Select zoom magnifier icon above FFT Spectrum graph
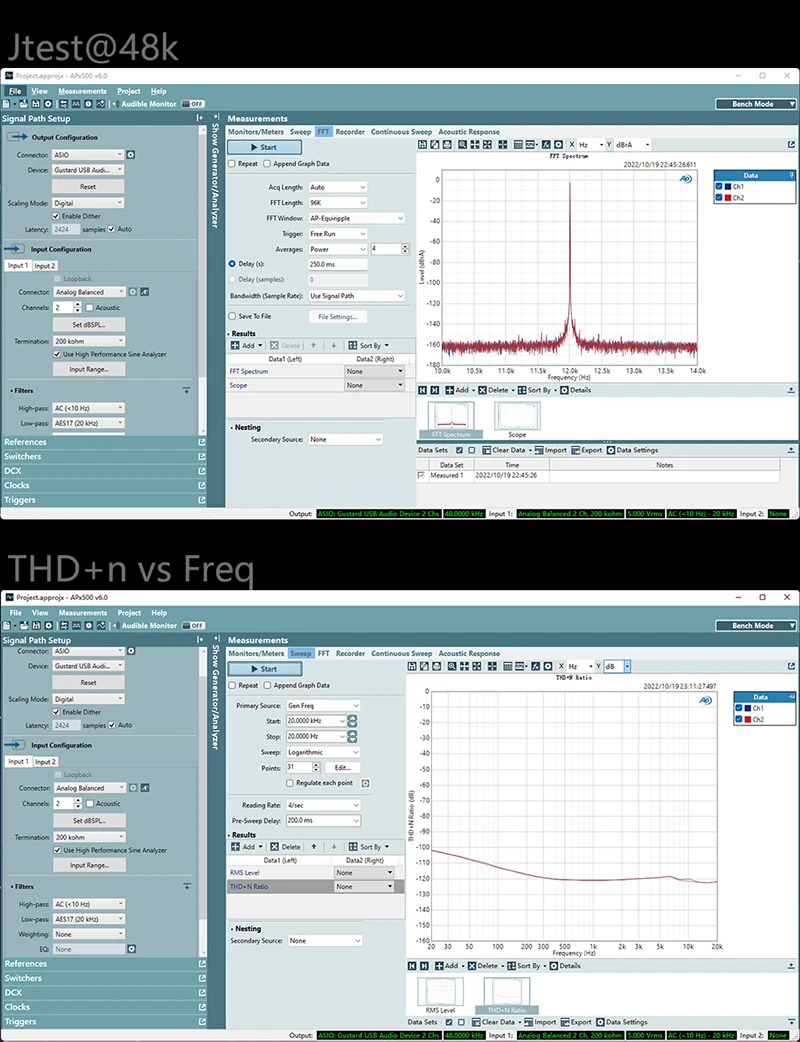Viewport: 800px width, 1042px height. (x=462, y=145)
